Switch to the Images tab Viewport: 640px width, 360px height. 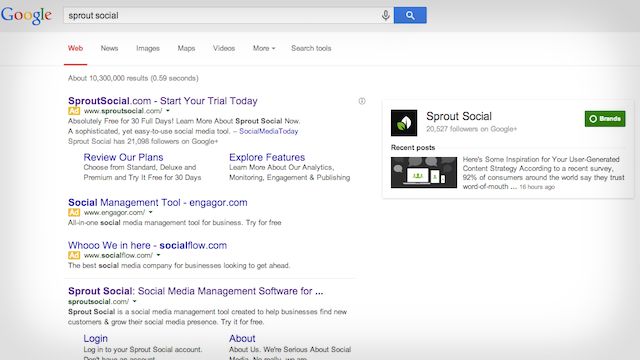(148, 48)
